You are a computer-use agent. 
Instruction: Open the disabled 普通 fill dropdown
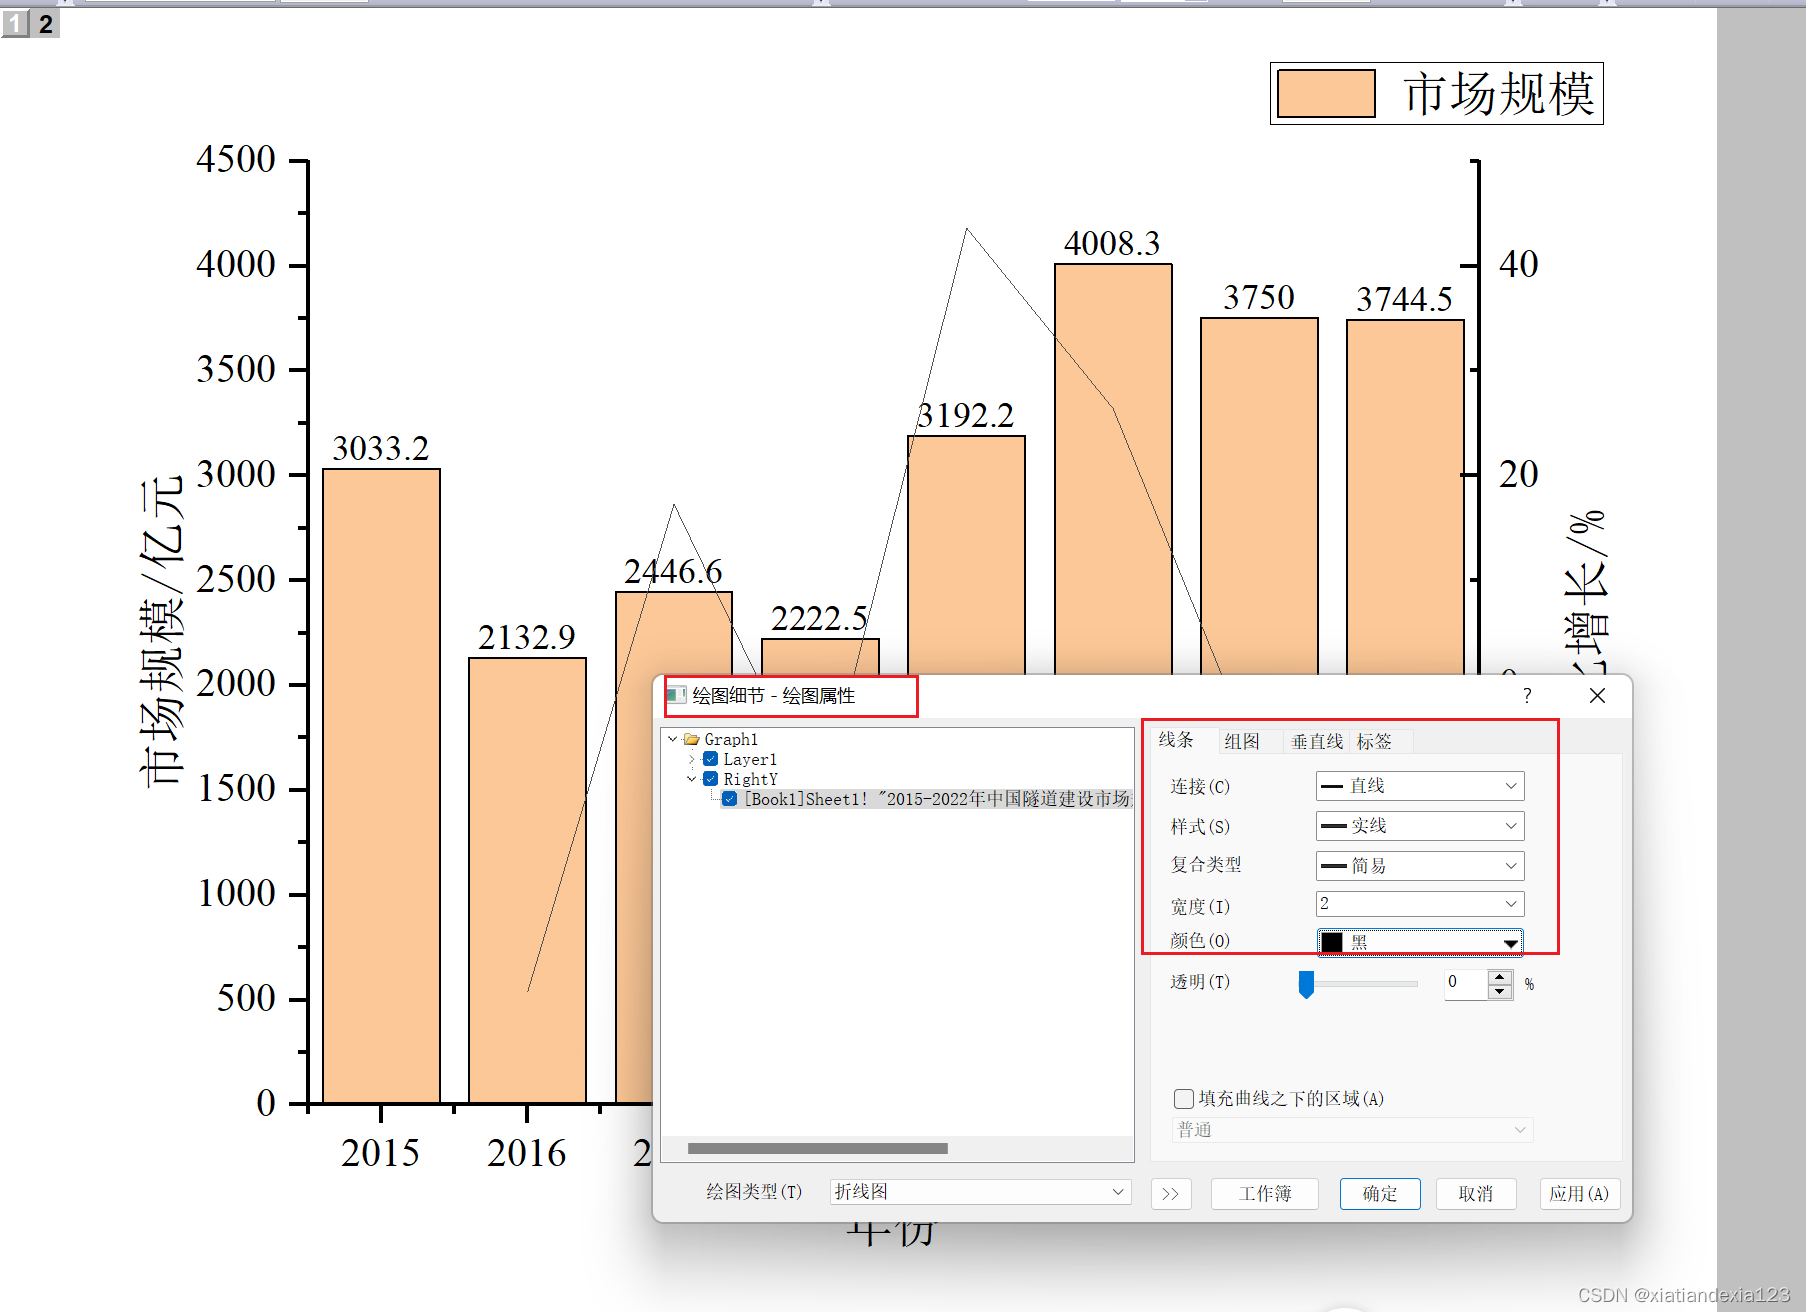[x=1352, y=1130]
